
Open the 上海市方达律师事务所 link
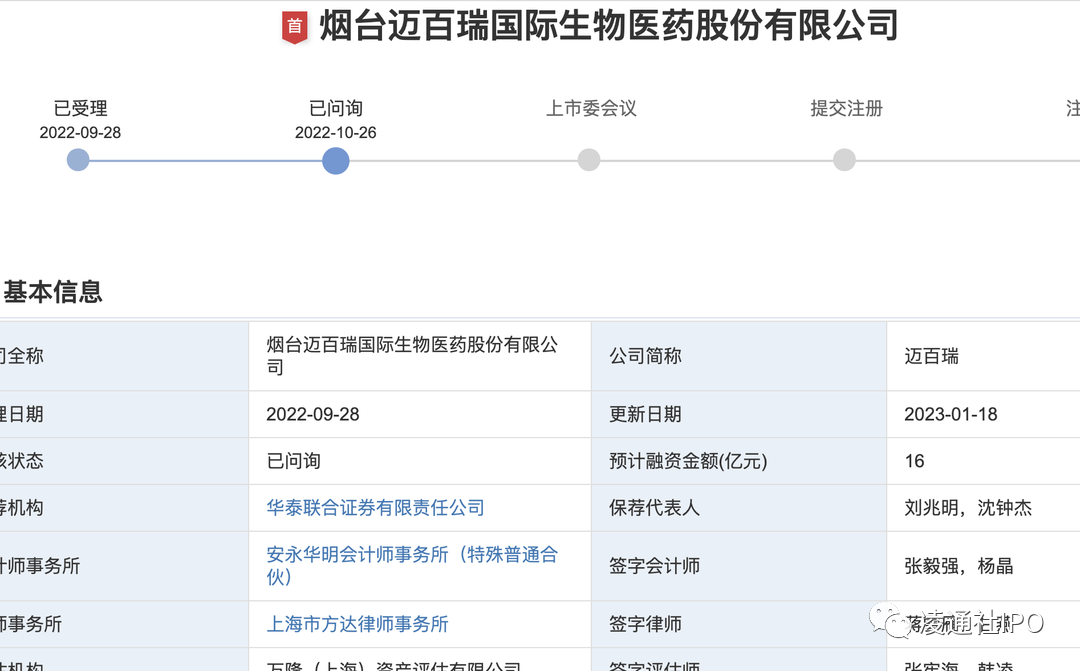[x=357, y=624]
